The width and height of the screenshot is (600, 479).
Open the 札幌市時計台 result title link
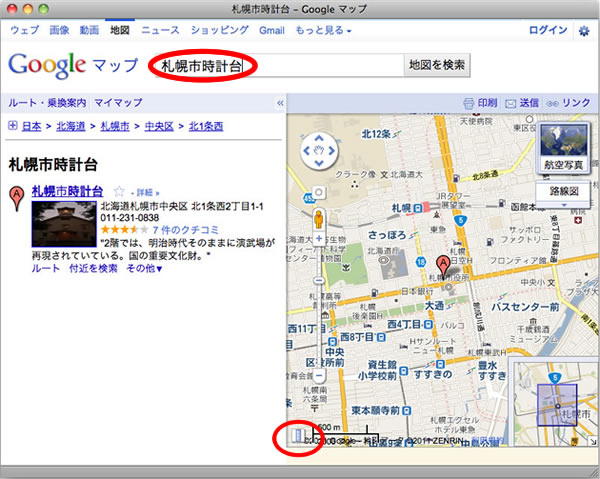[x=67, y=191]
